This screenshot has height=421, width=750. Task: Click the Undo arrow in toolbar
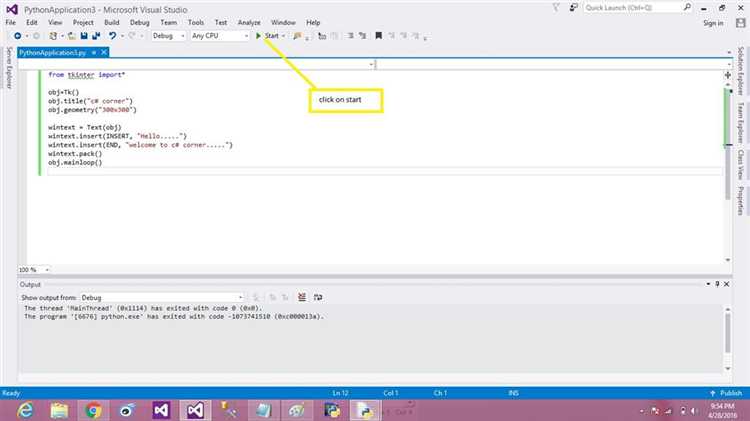113,36
